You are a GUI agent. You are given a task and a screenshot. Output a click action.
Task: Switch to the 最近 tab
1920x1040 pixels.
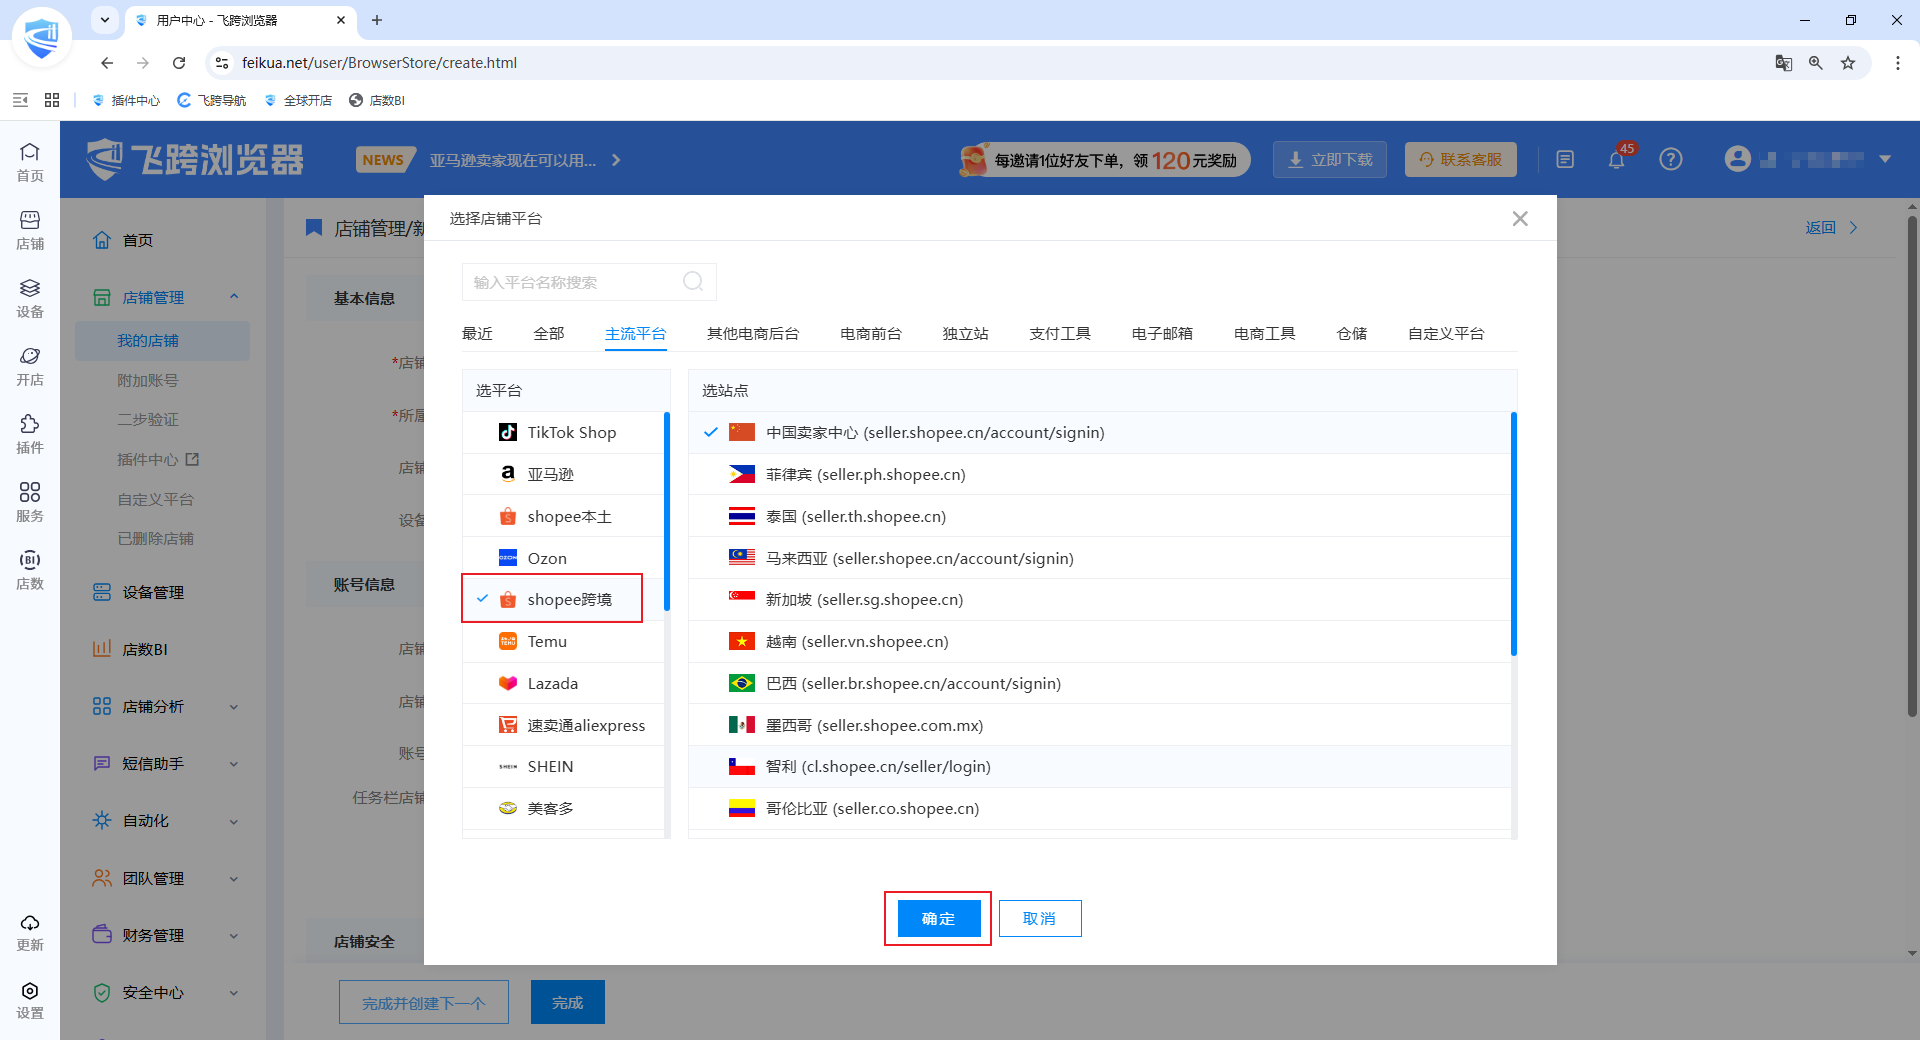click(477, 334)
